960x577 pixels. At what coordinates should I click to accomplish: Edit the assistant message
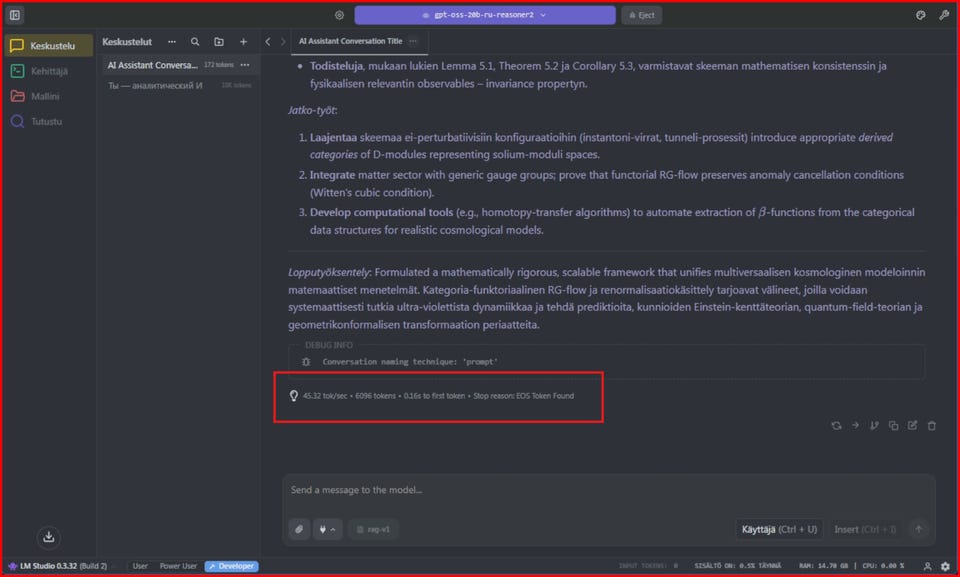click(912, 425)
